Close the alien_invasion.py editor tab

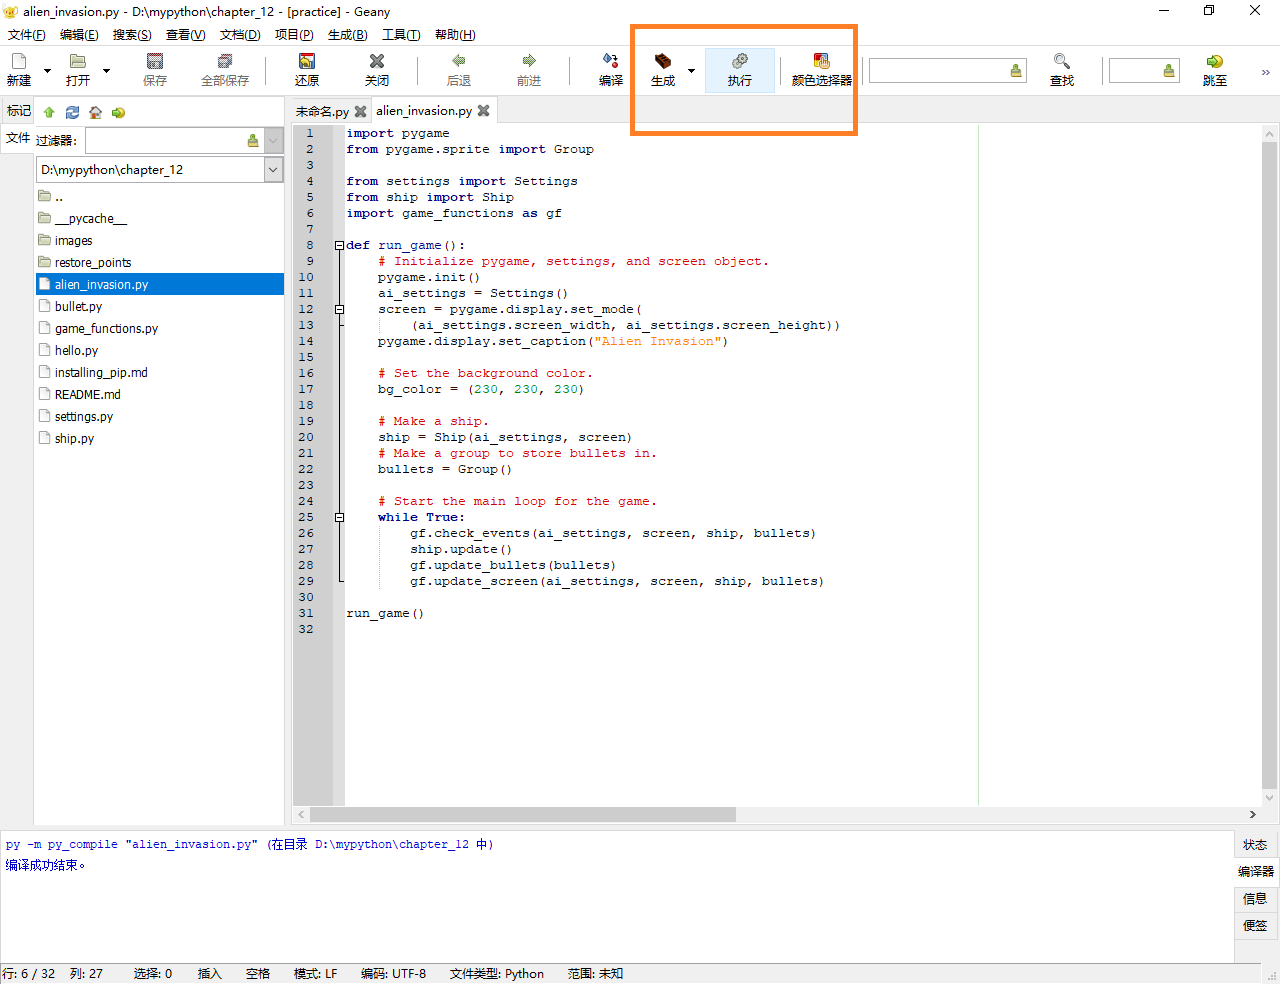pos(483,110)
